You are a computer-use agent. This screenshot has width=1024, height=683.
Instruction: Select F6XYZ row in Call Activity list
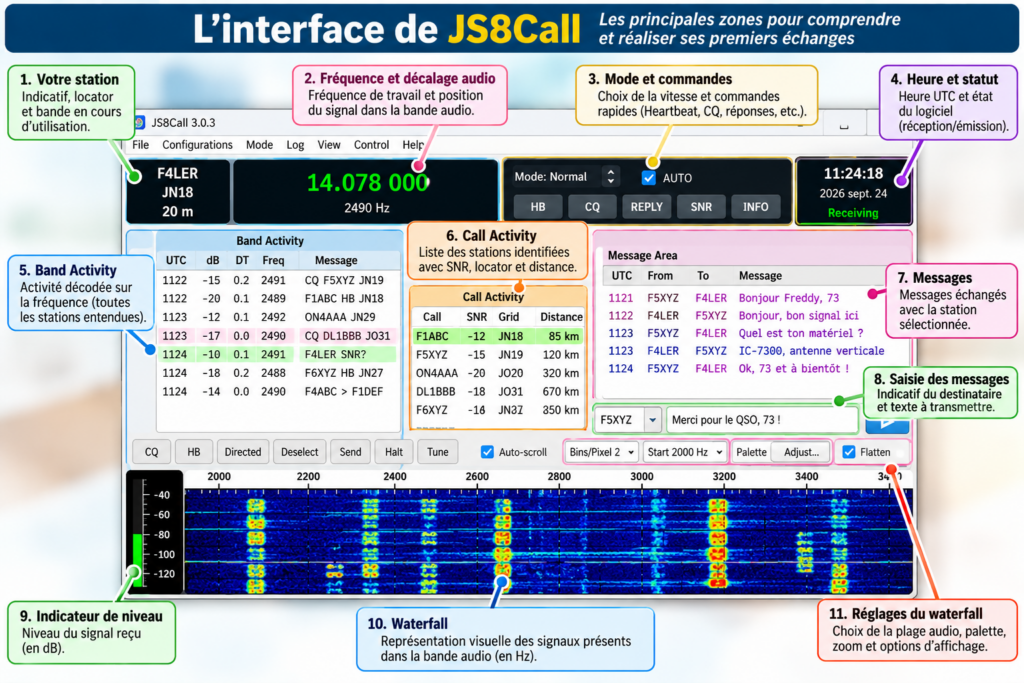point(498,410)
